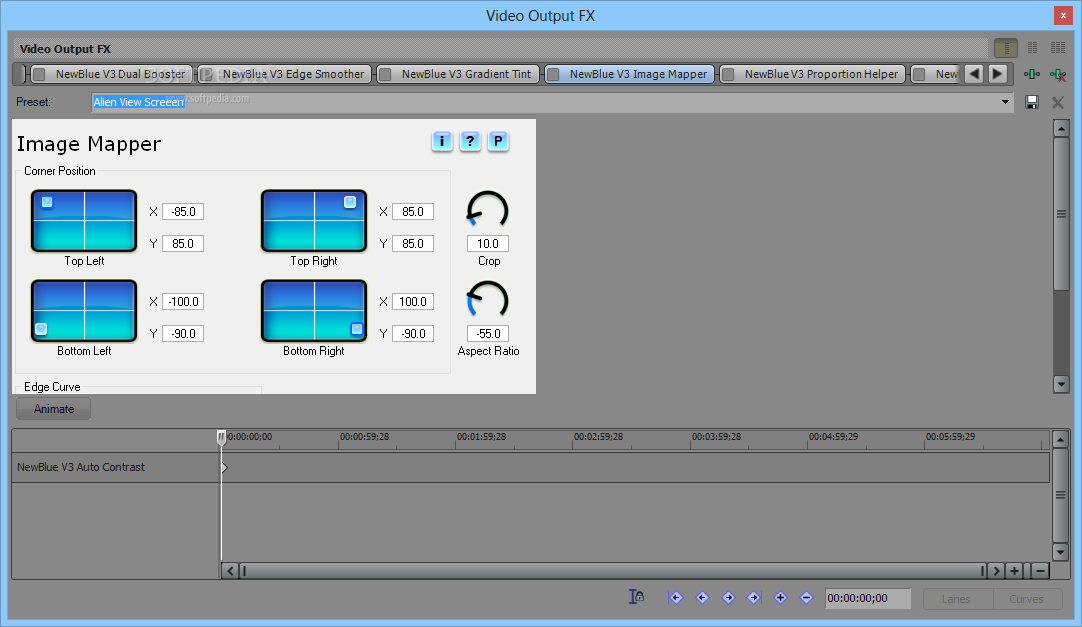
Task: Close the Video Output FX window
Action: coord(1063,15)
